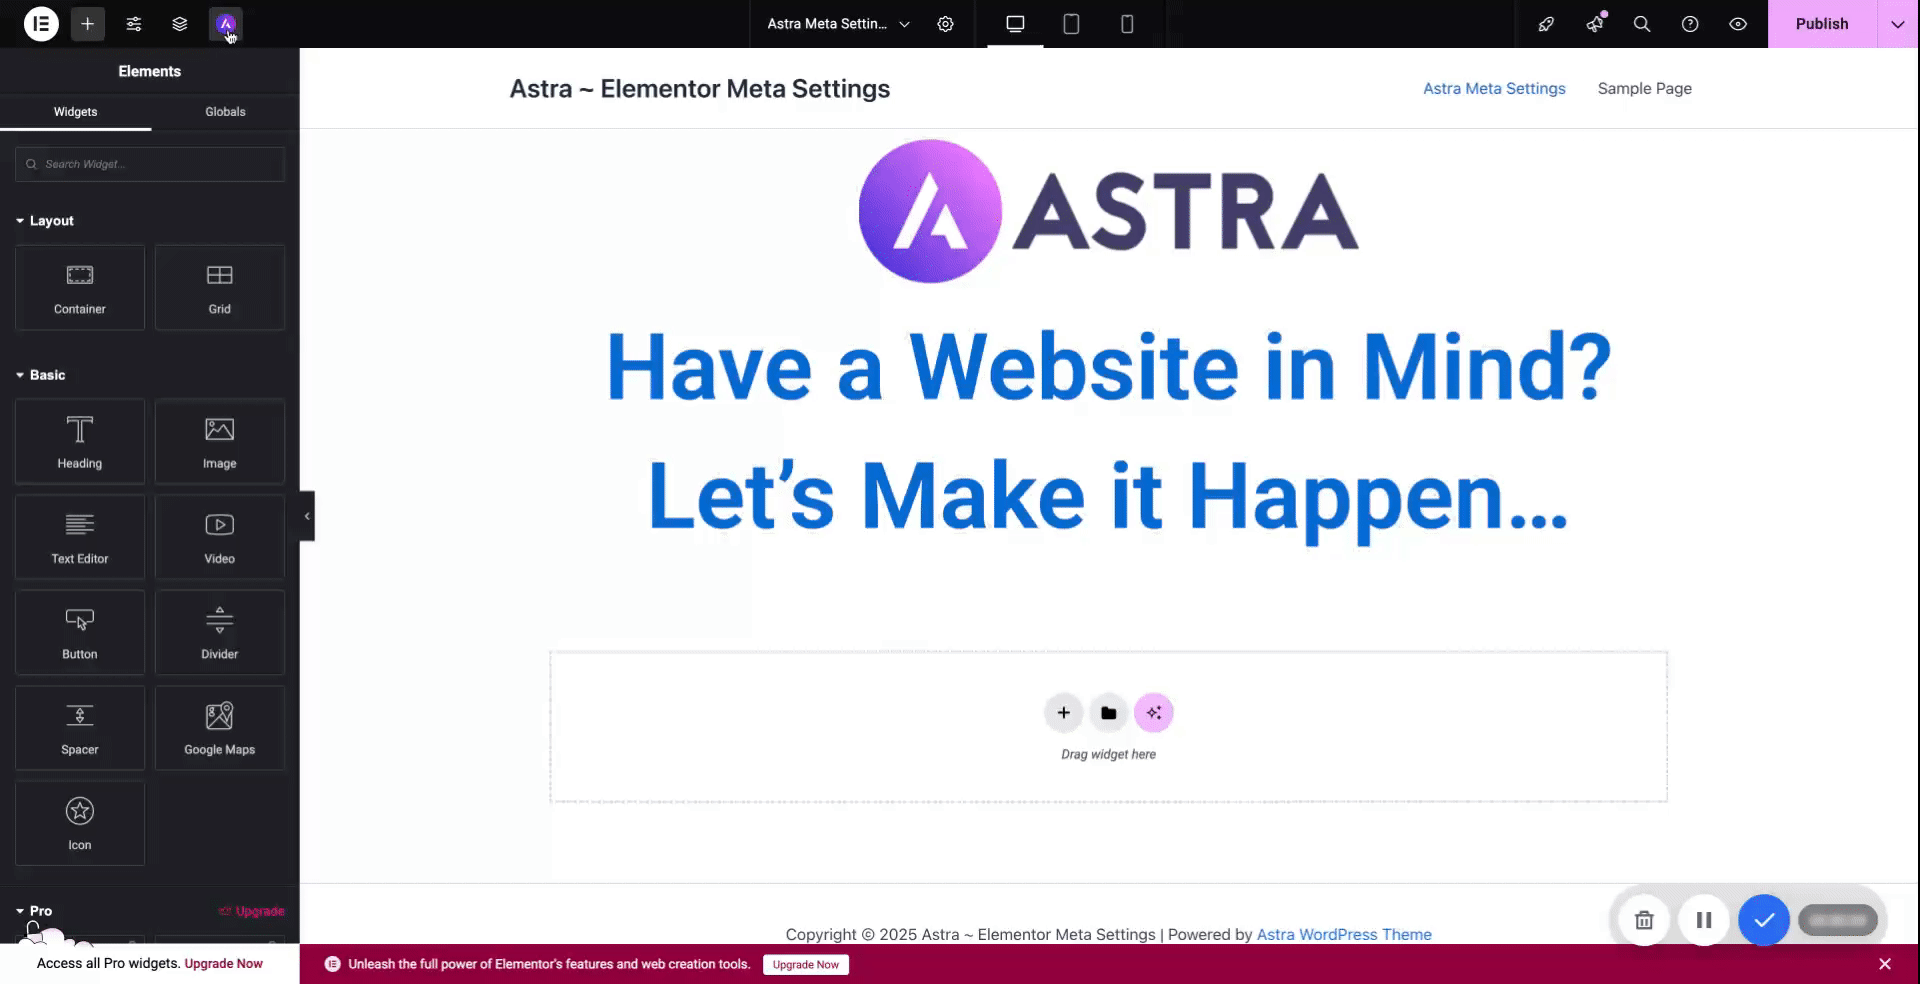The width and height of the screenshot is (1920, 984).
Task: Switch to mobile responsive view
Action: pos(1127,24)
